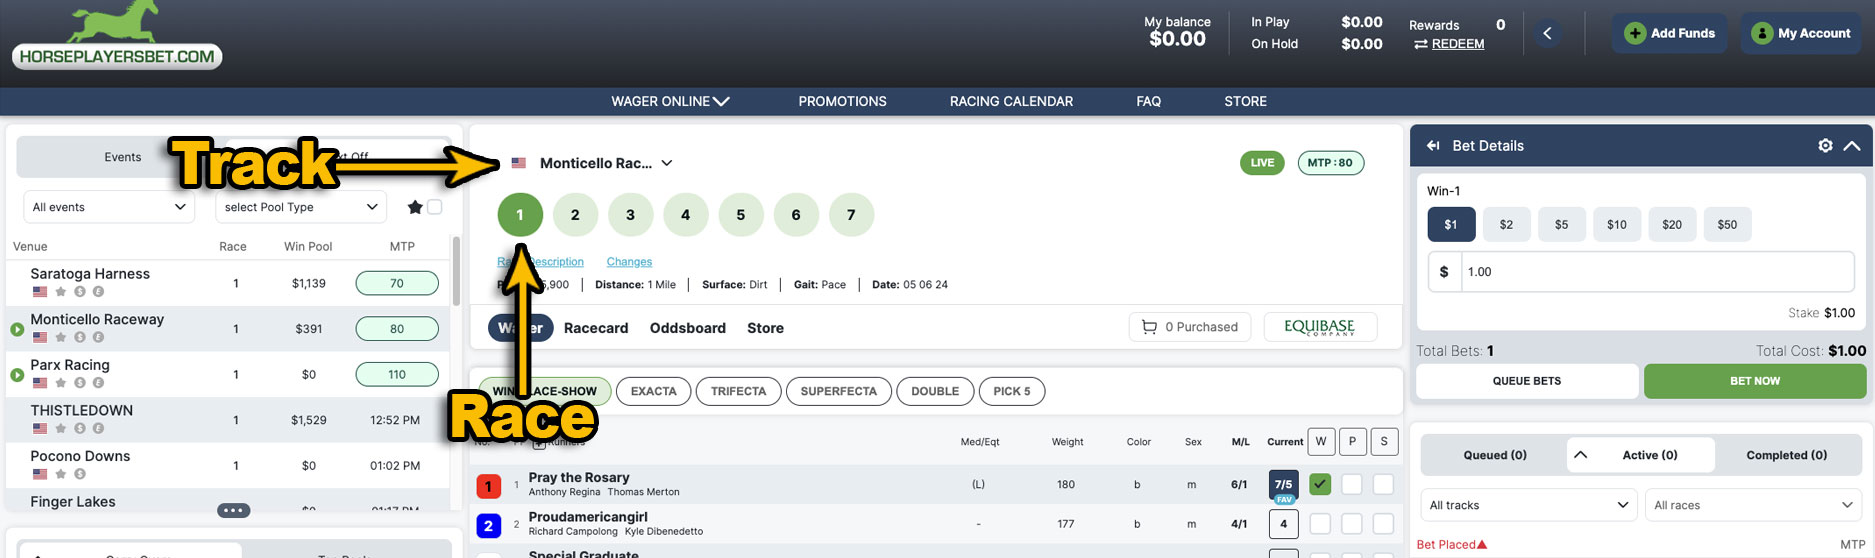
Task: Open the All events dropdown
Action: (109, 207)
